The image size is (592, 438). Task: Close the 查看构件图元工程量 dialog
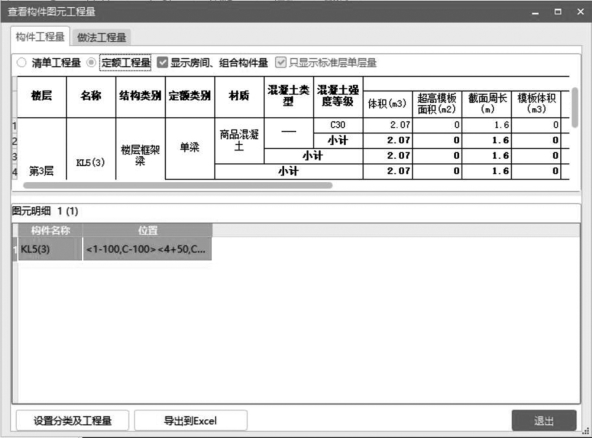(580, 12)
